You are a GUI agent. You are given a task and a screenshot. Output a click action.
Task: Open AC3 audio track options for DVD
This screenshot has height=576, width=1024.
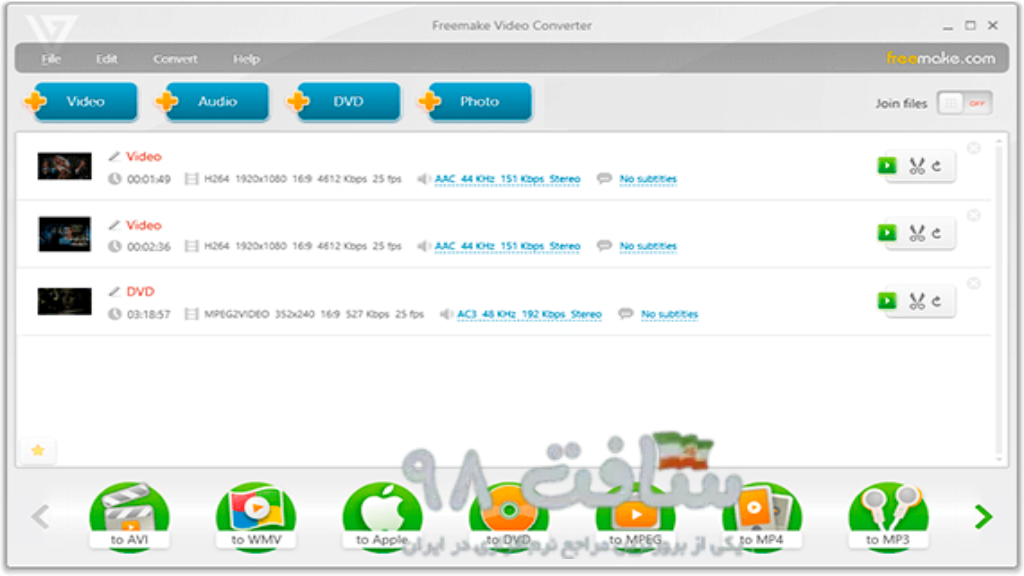coord(529,314)
